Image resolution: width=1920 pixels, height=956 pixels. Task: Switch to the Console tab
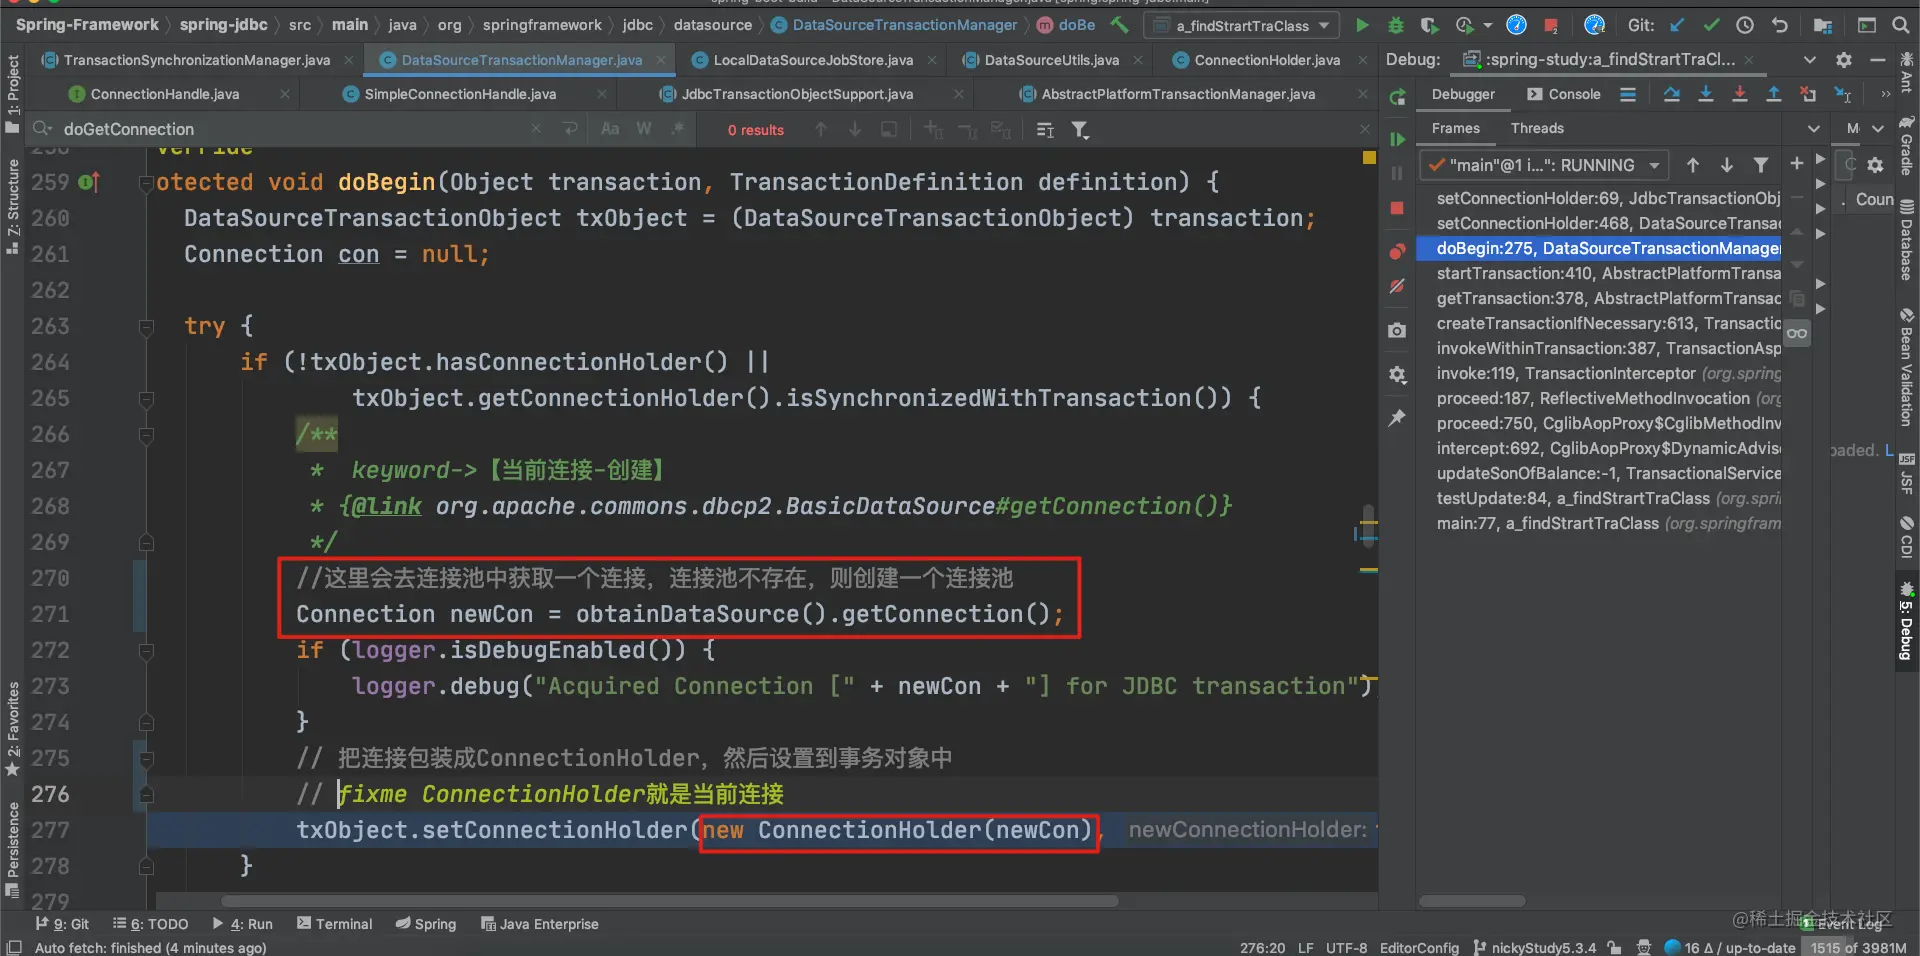click(1564, 94)
